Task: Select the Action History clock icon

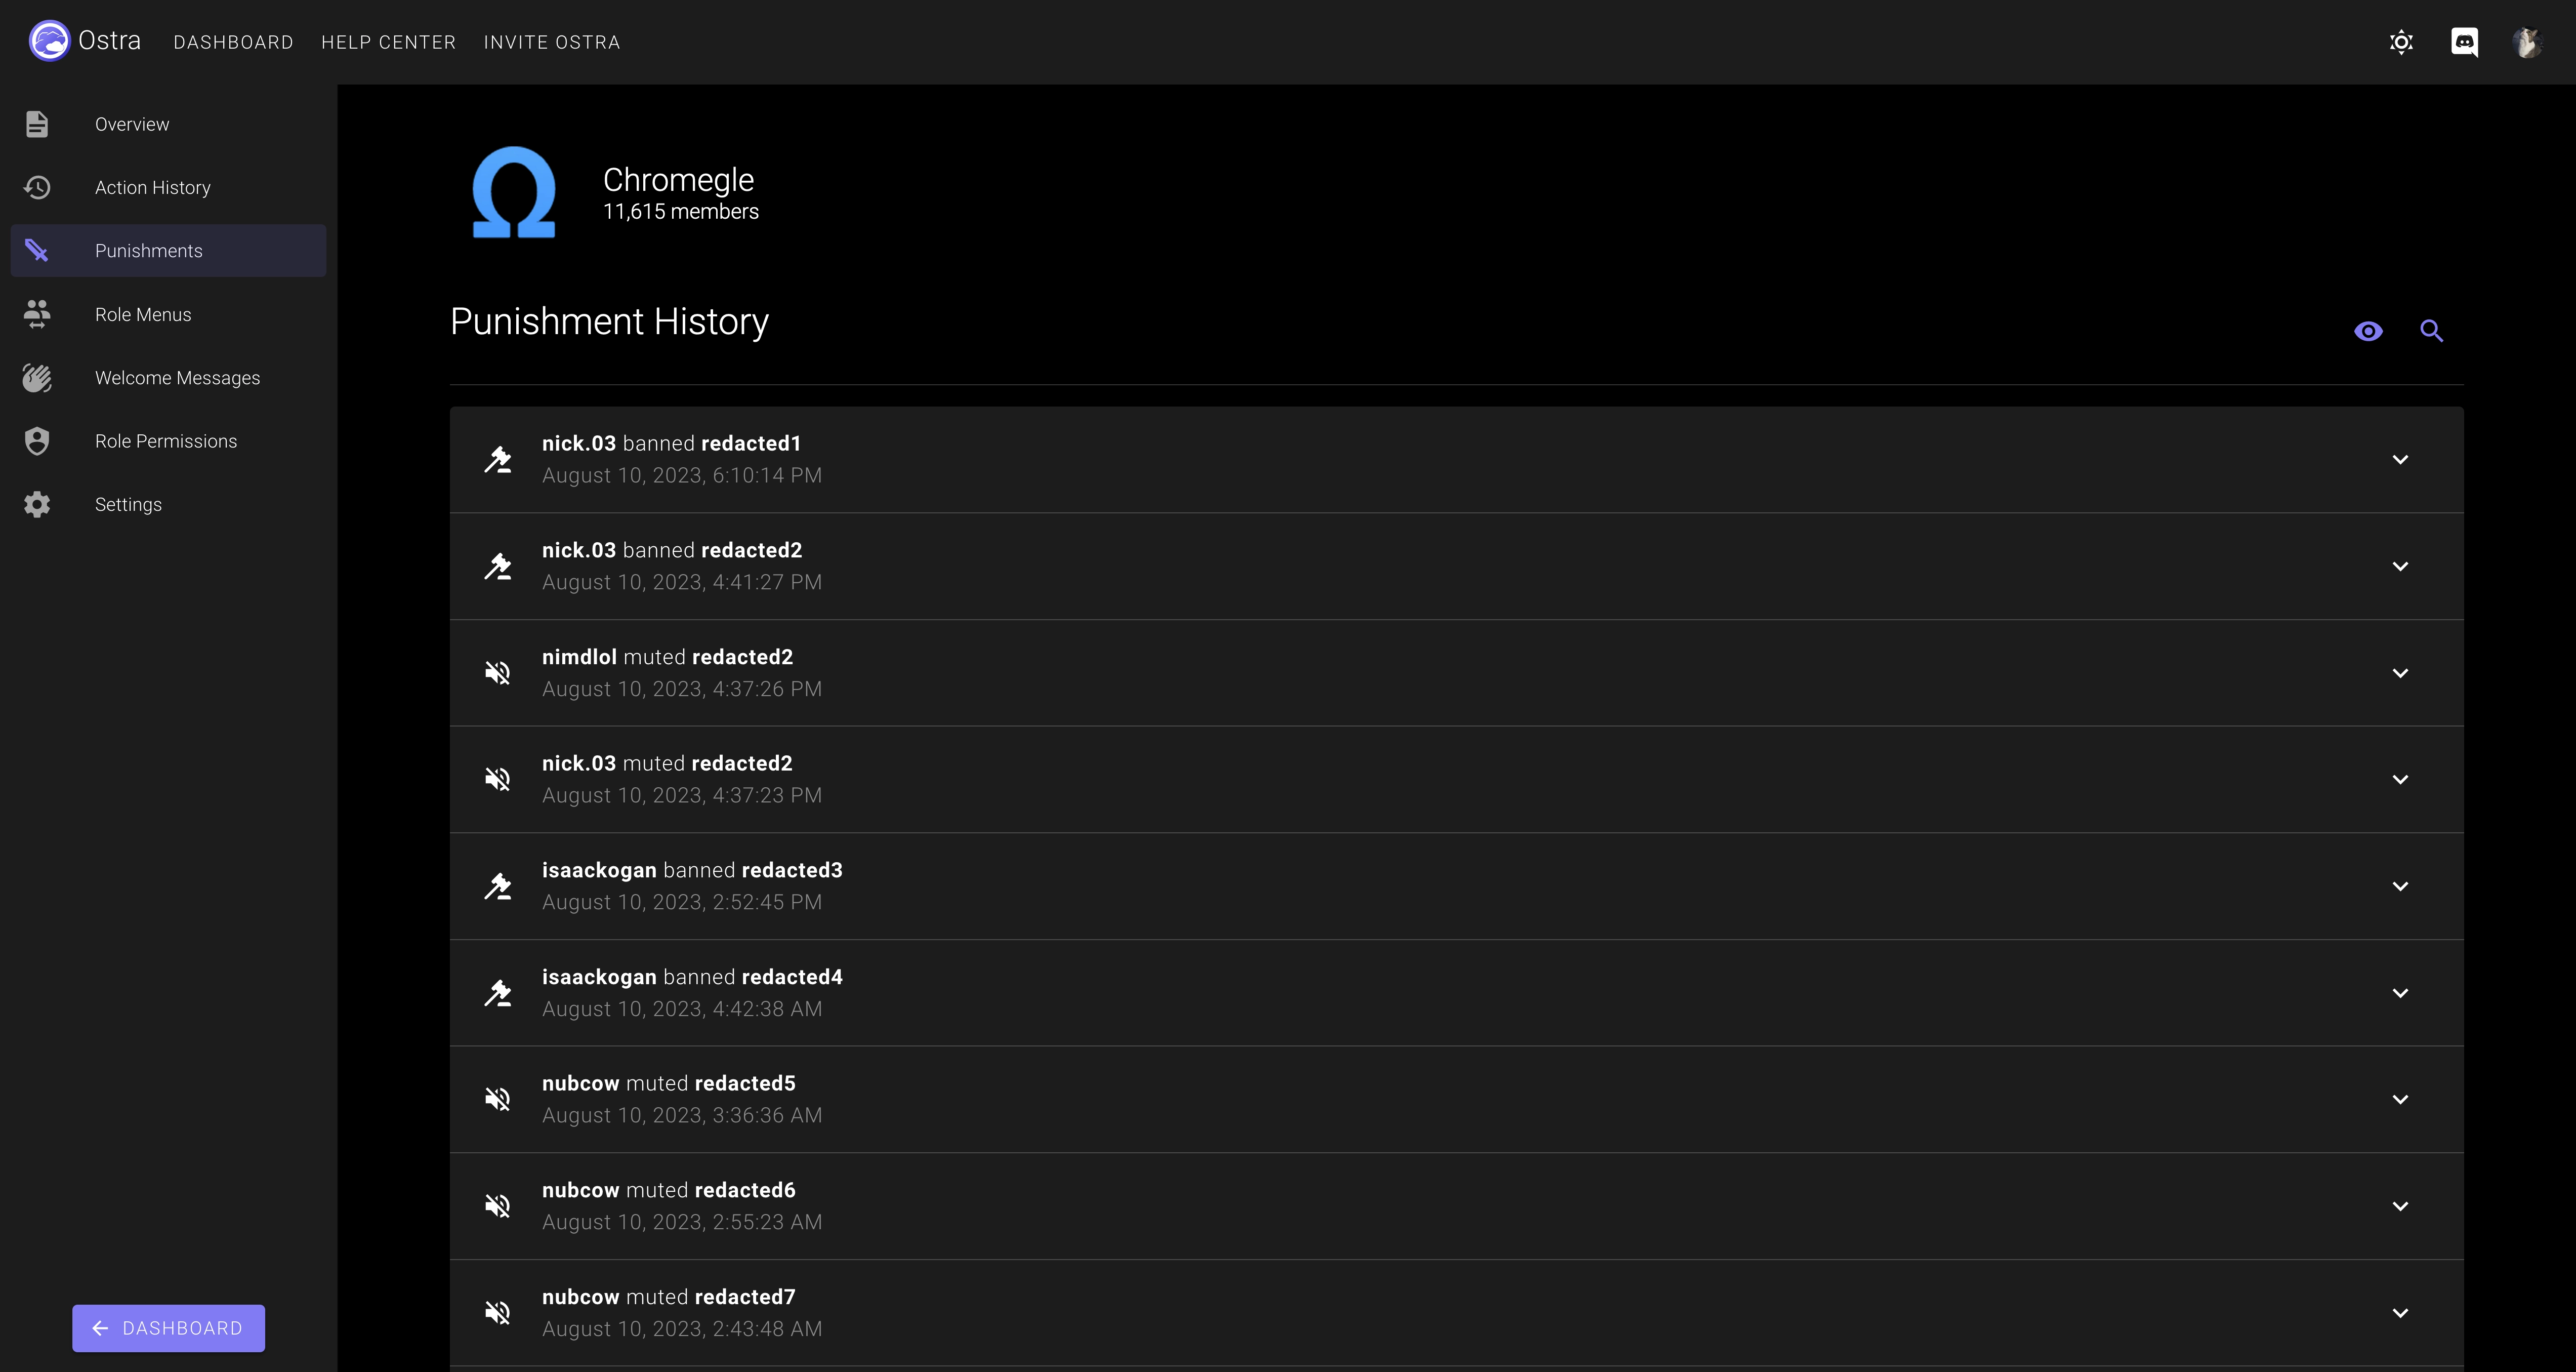Action: click(37, 187)
